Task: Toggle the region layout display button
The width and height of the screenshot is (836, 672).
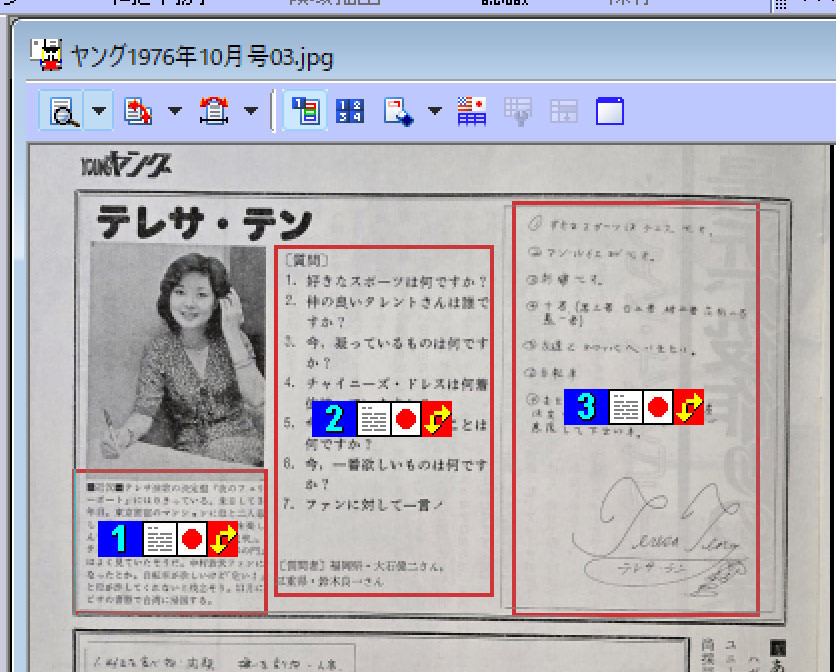Action: (305, 111)
